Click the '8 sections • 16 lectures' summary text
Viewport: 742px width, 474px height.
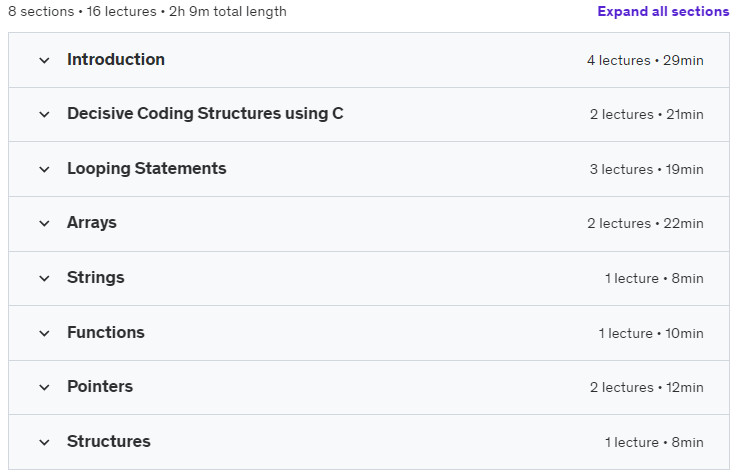click(x=82, y=11)
